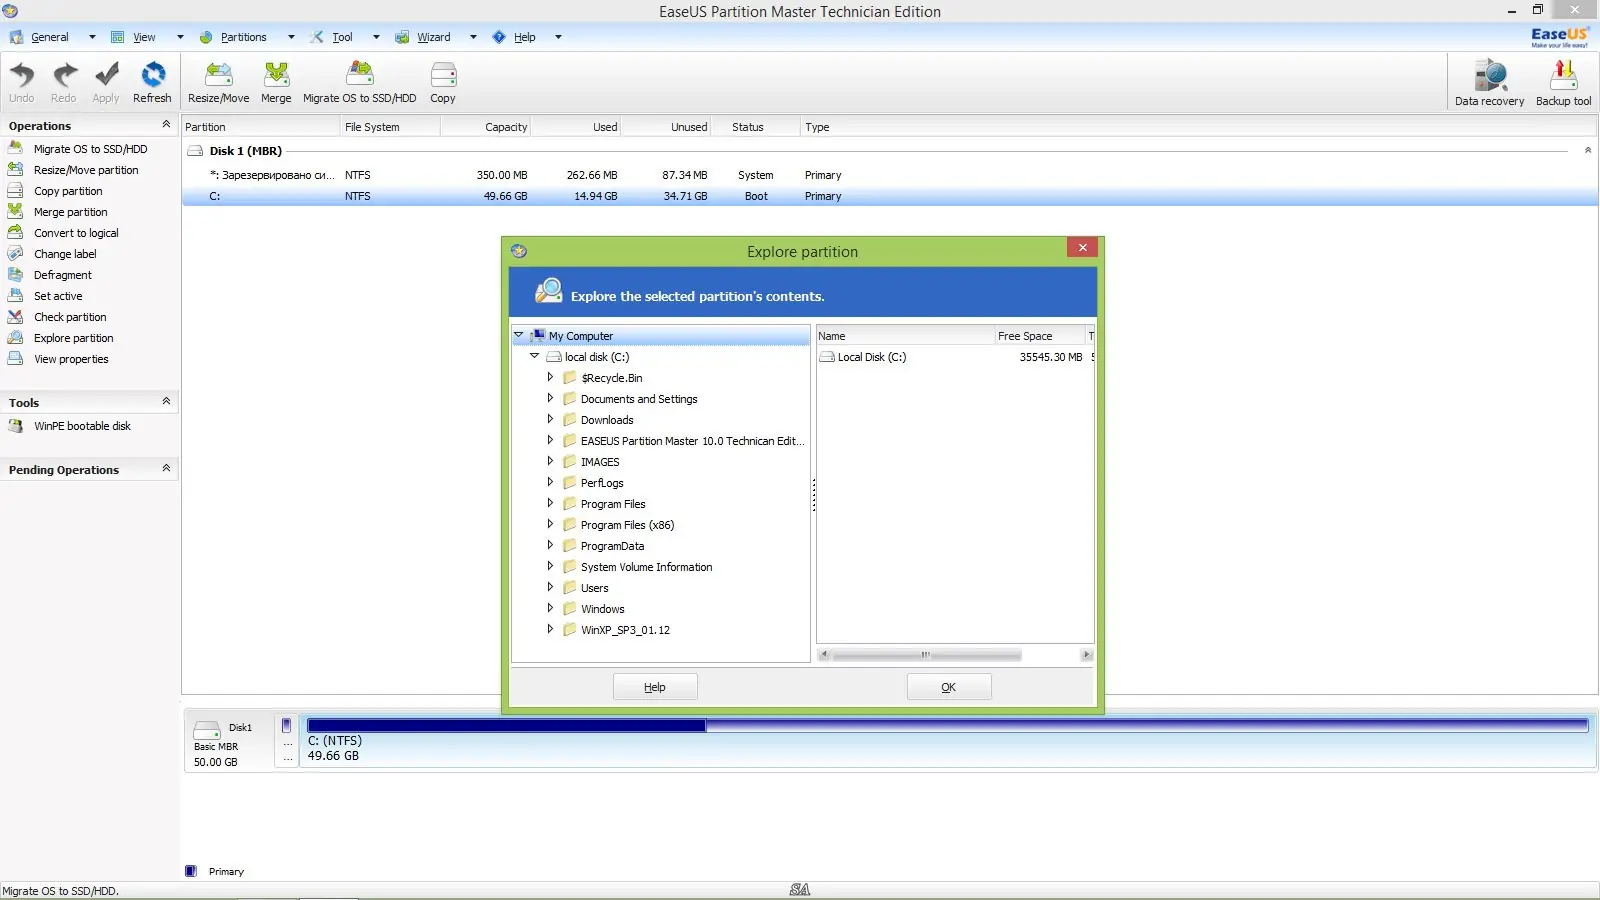
Task: Open the View menu
Action: coord(145,37)
